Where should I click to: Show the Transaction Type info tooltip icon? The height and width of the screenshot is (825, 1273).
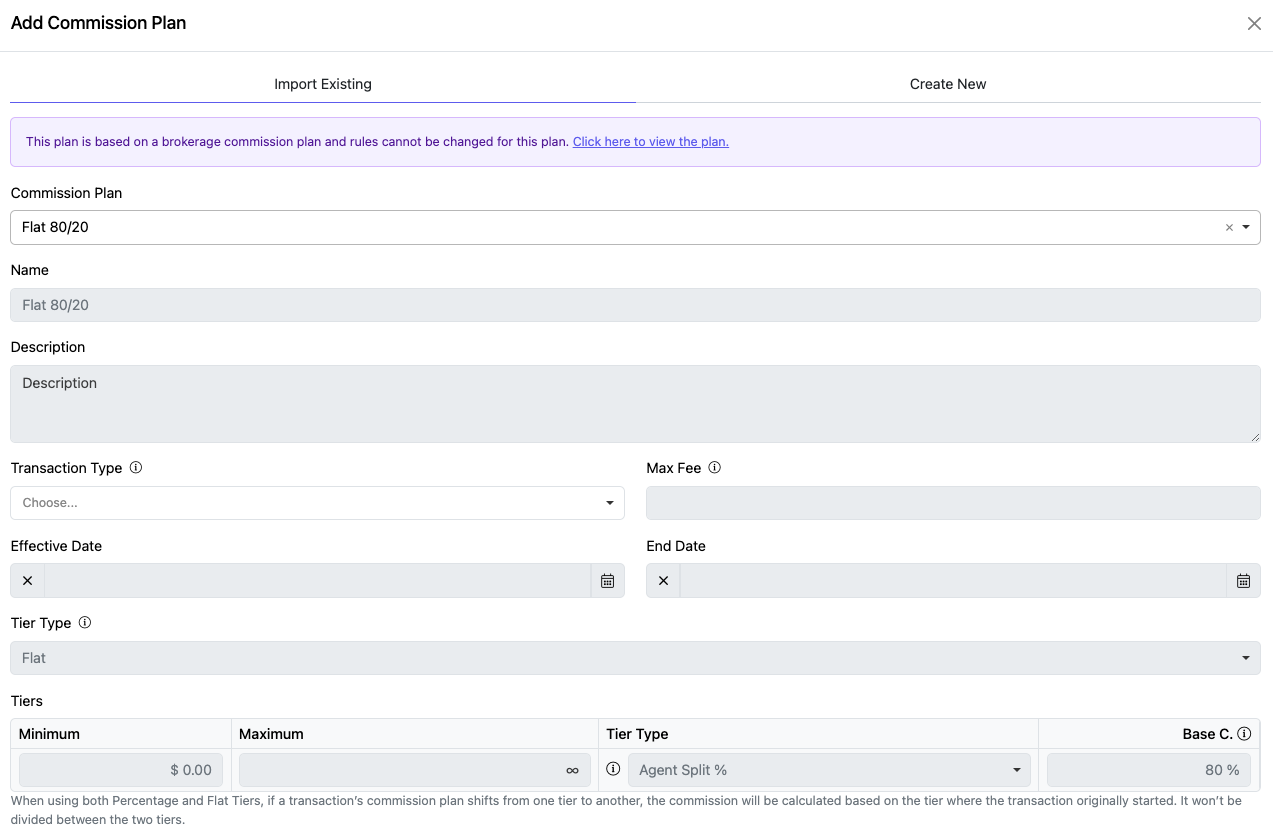[x=136, y=467]
